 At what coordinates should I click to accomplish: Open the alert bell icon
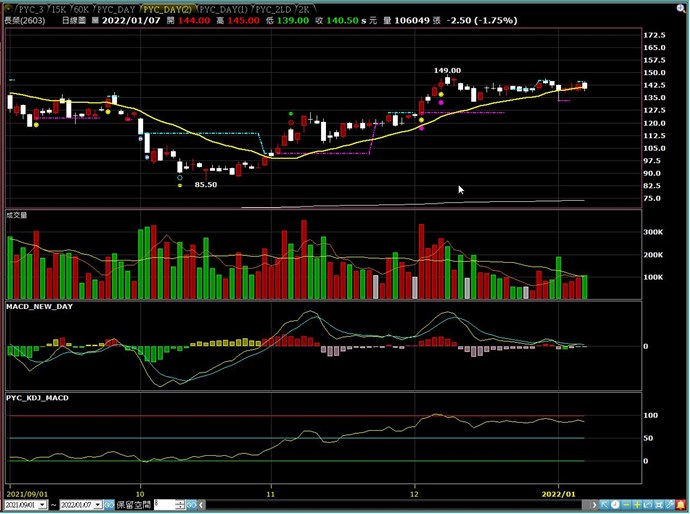(x=680, y=505)
